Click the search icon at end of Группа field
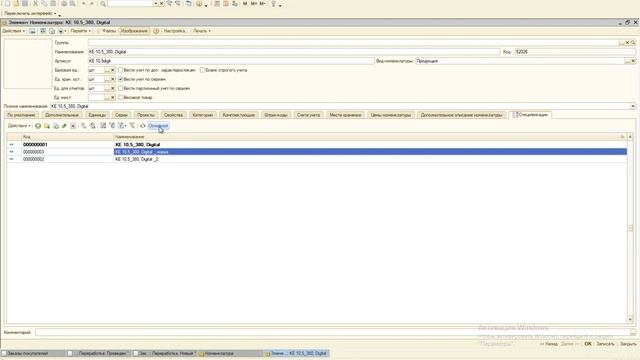This screenshot has width=640, height=360. 633,42
